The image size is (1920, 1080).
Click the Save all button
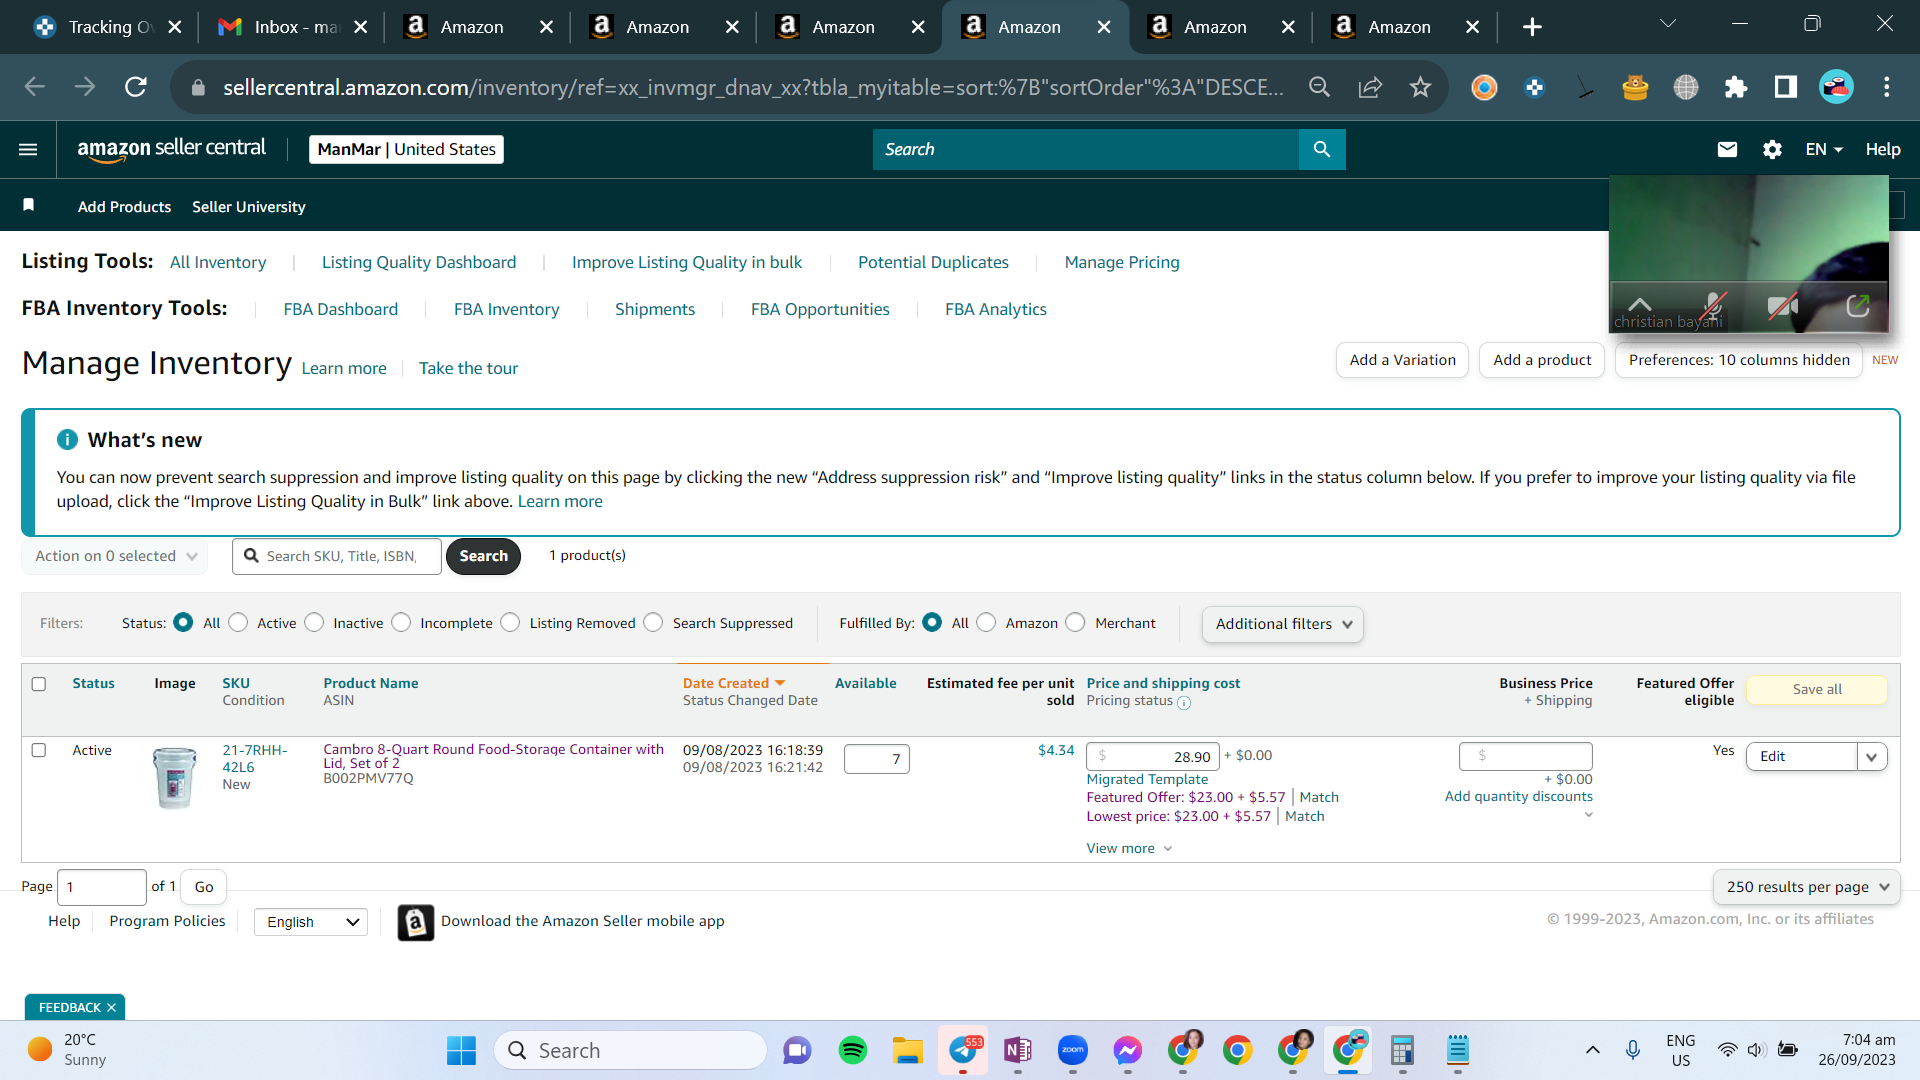(x=1817, y=689)
